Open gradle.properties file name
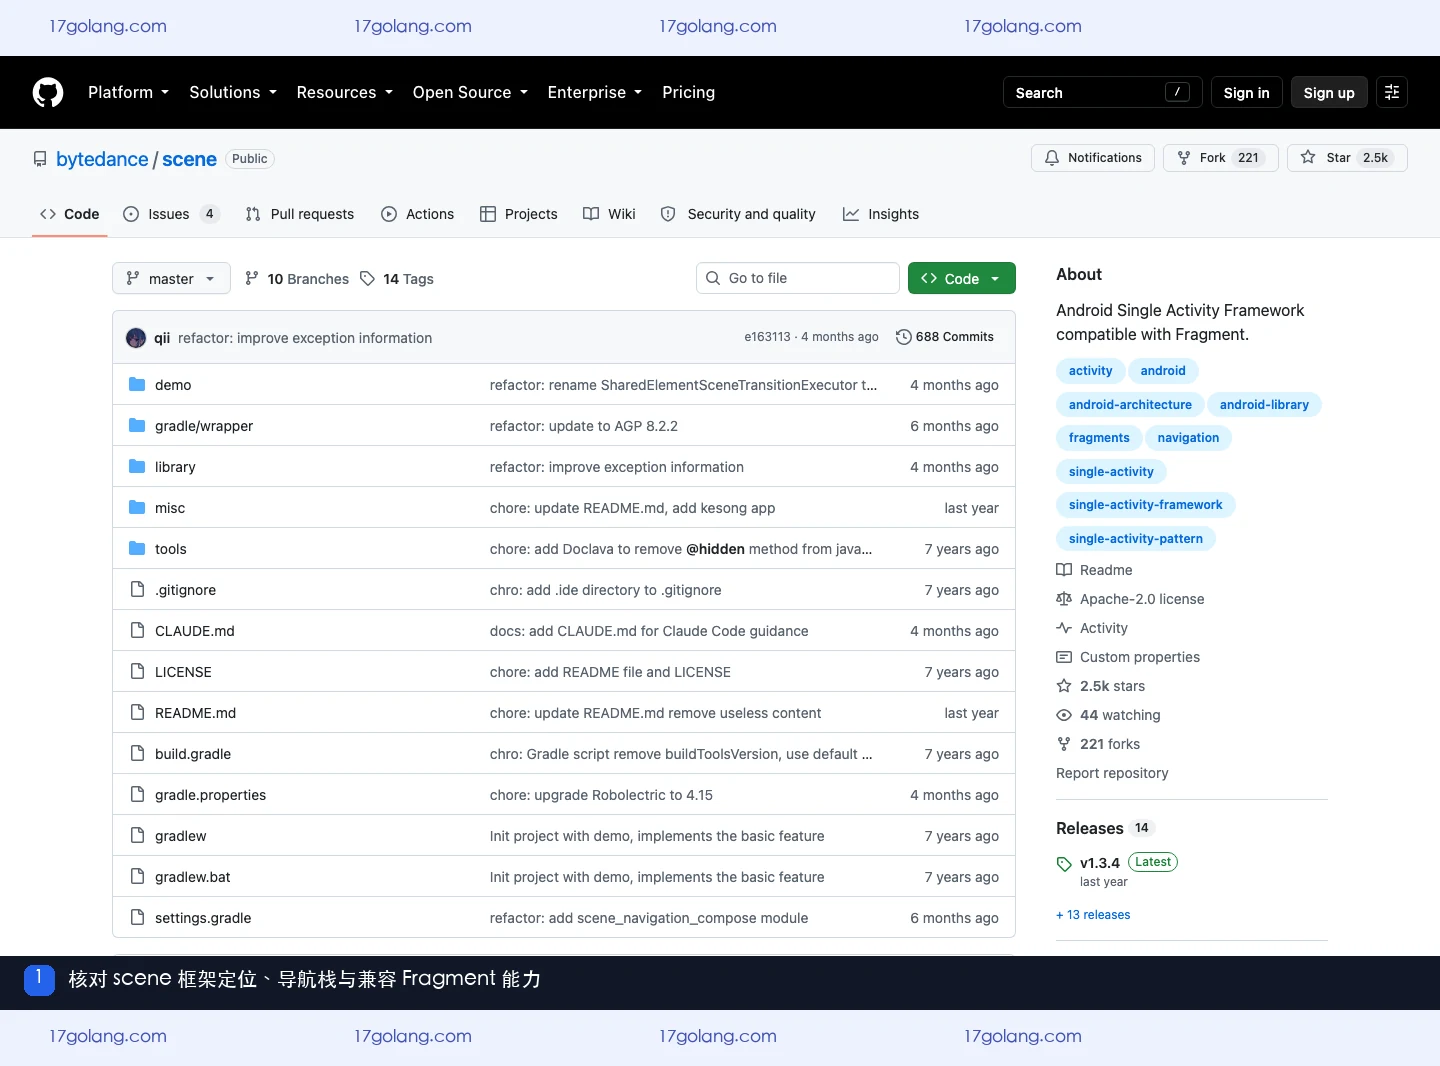Viewport: 1440px width, 1066px height. pyautogui.click(x=210, y=795)
